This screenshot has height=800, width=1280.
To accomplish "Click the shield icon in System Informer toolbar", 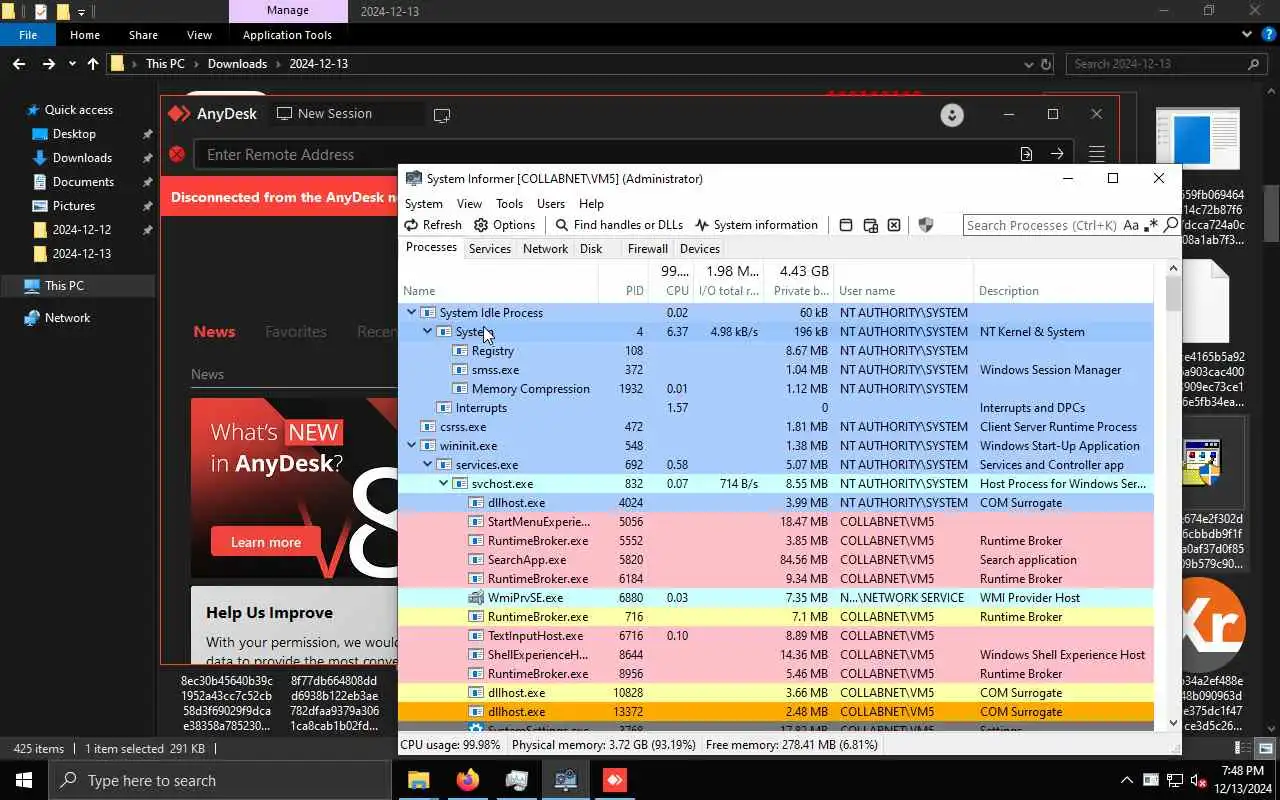I will click(x=925, y=225).
